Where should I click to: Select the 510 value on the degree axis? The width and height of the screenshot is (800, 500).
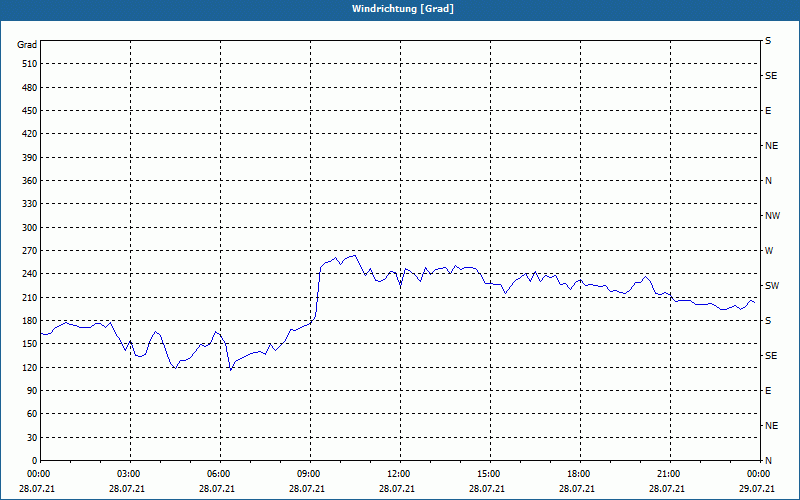pos(30,64)
